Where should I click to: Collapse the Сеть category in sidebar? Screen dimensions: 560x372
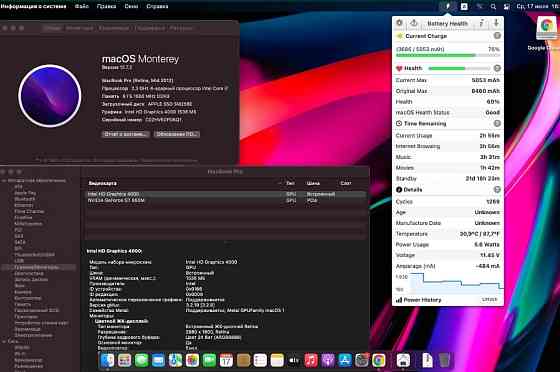4,341
